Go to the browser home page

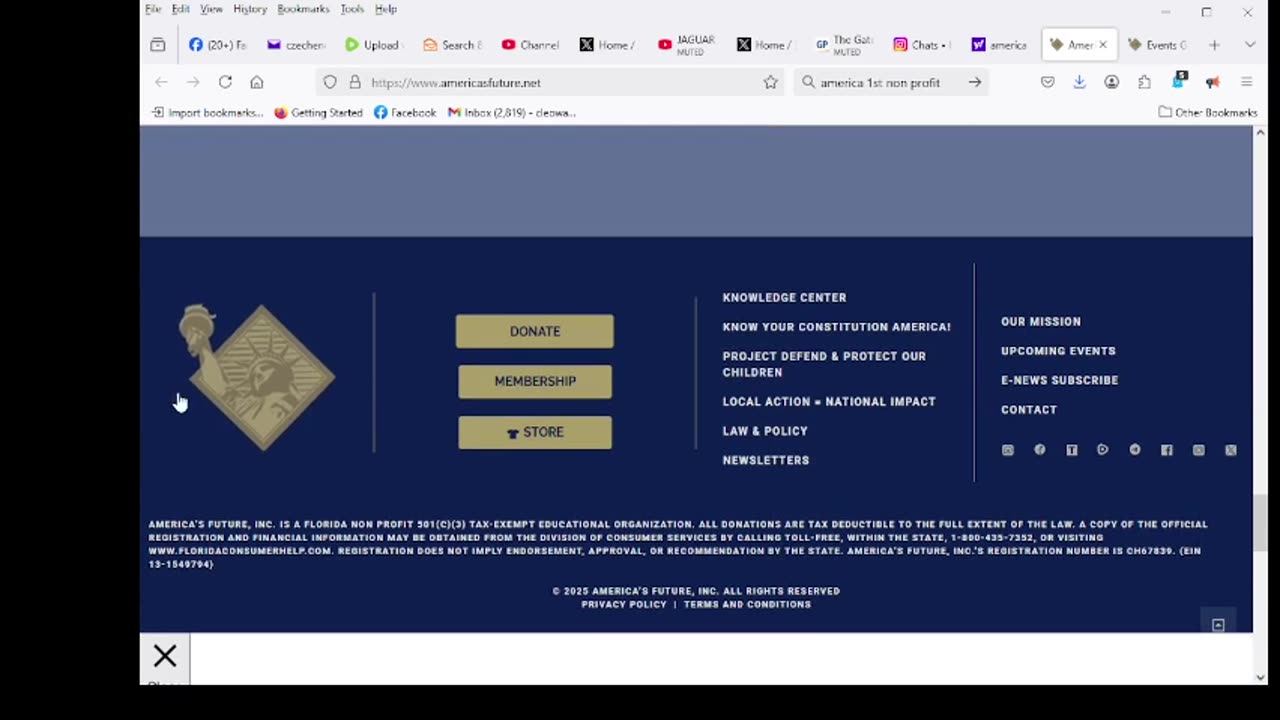257,82
